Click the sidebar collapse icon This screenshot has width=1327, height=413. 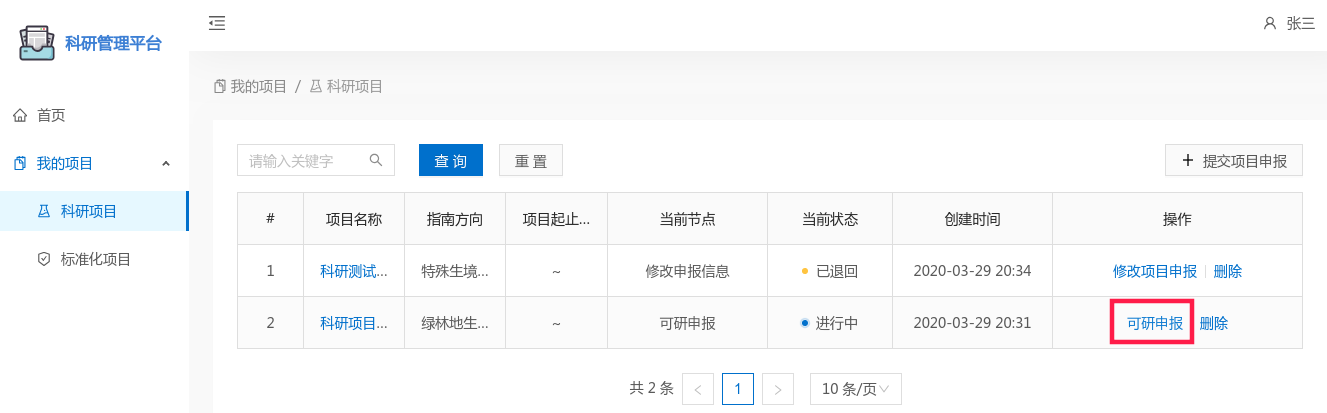pyautogui.click(x=217, y=23)
